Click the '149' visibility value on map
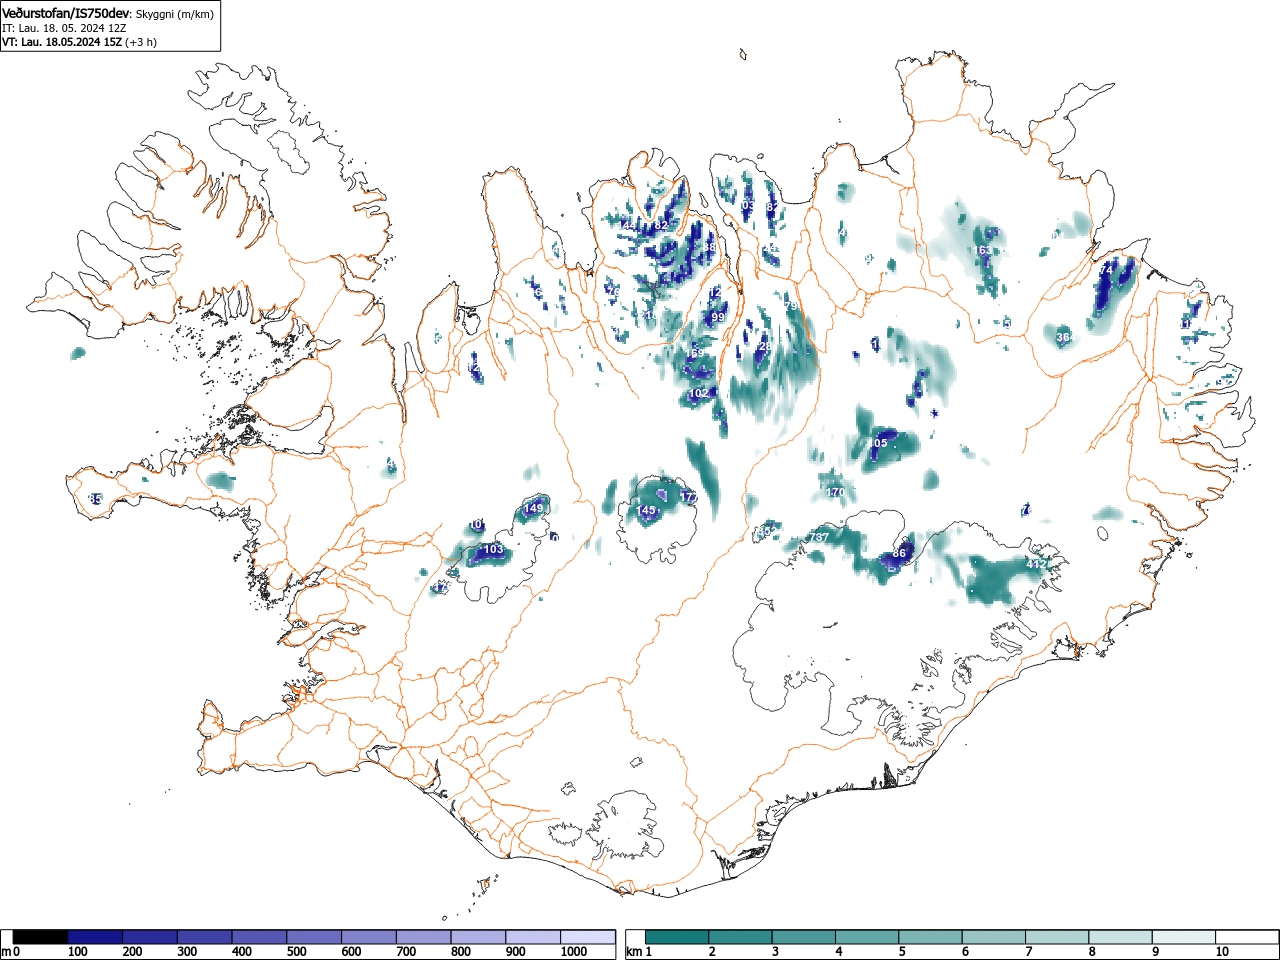Image resolution: width=1280 pixels, height=960 pixels. 534,508
